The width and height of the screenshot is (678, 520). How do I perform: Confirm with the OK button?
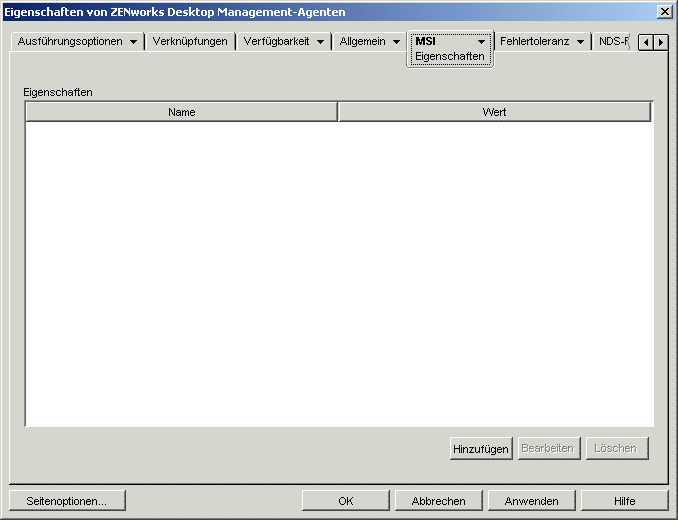[345, 501]
